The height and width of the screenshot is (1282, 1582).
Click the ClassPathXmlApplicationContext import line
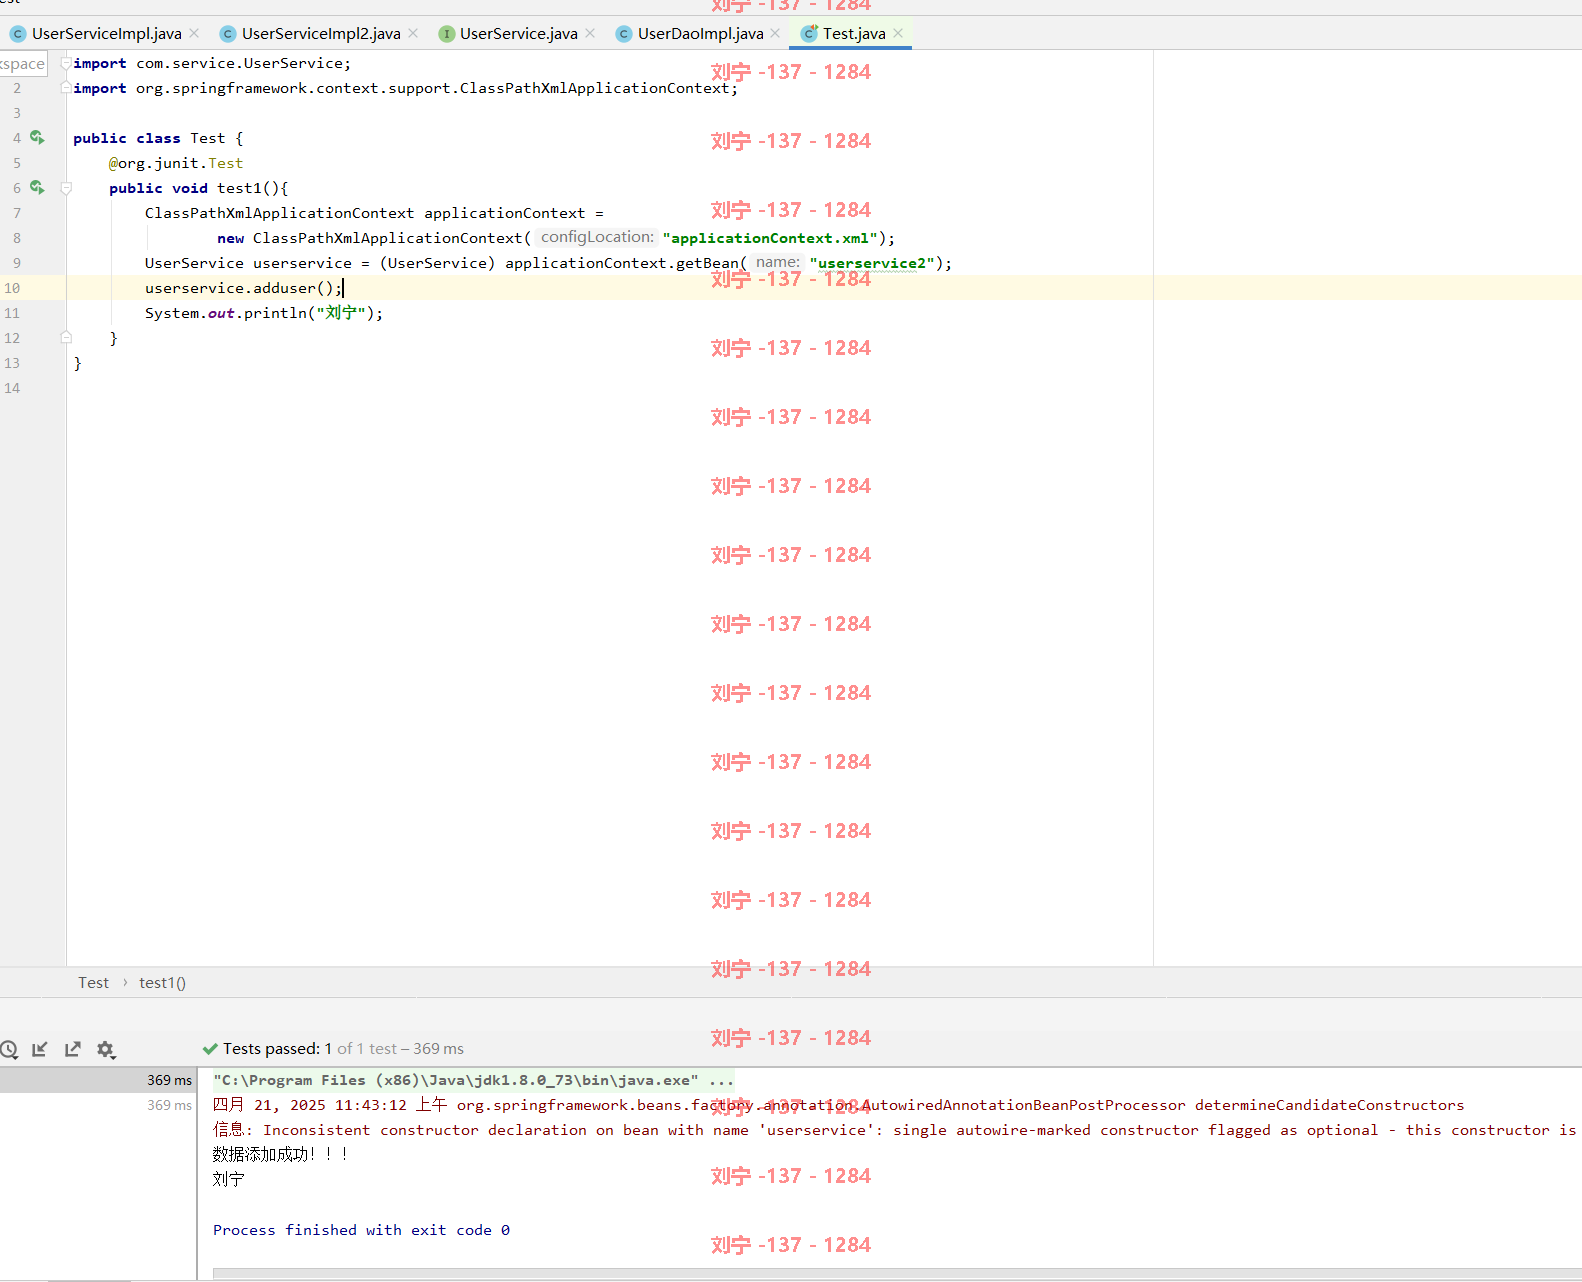click(405, 88)
